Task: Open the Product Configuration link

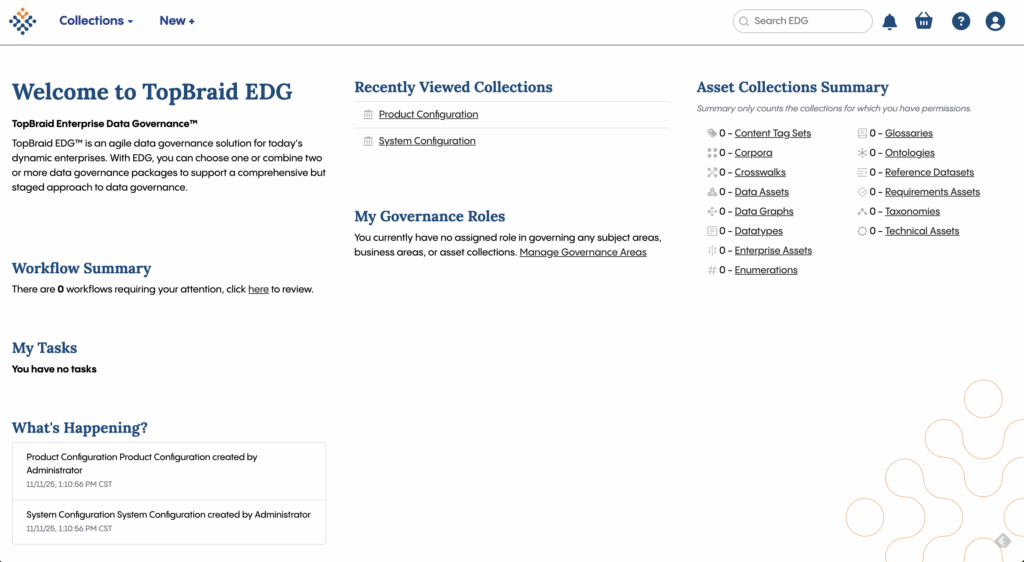Action: pos(428,115)
